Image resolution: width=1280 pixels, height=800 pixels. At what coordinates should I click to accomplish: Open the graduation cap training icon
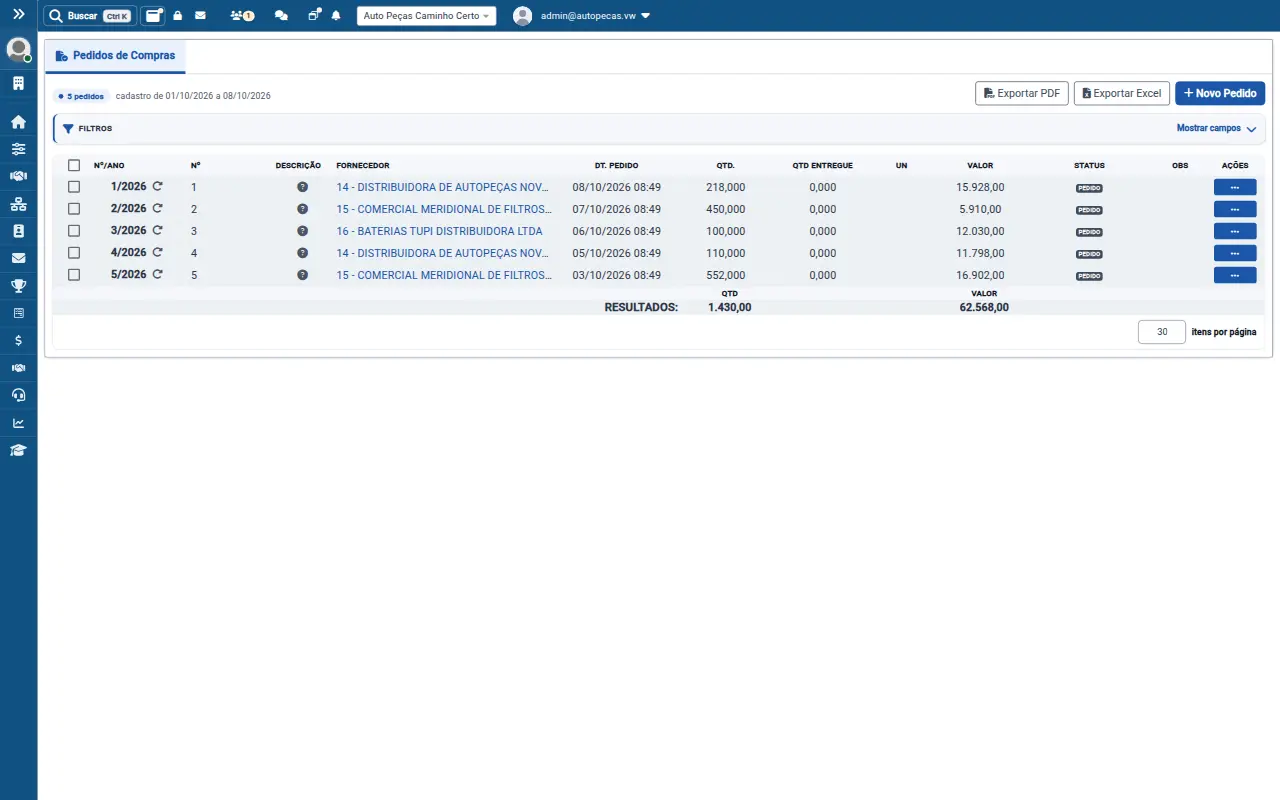coord(18,450)
